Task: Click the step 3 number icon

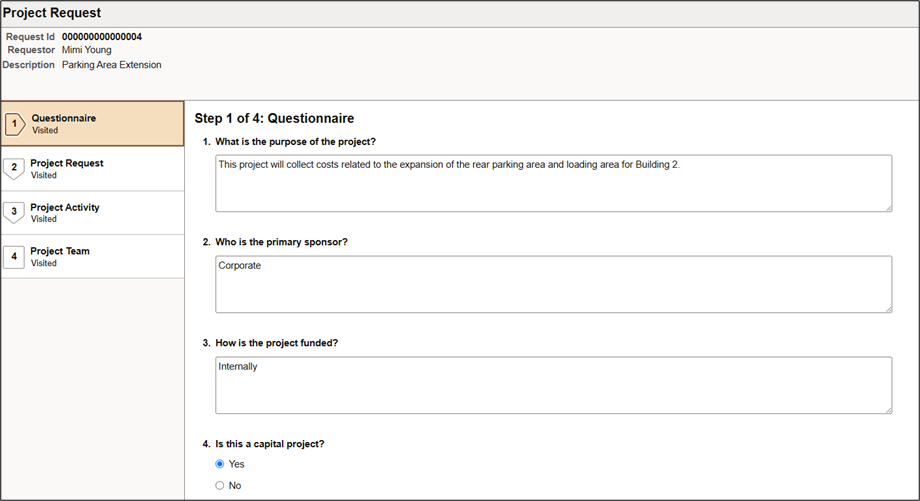Action: (x=14, y=212)
